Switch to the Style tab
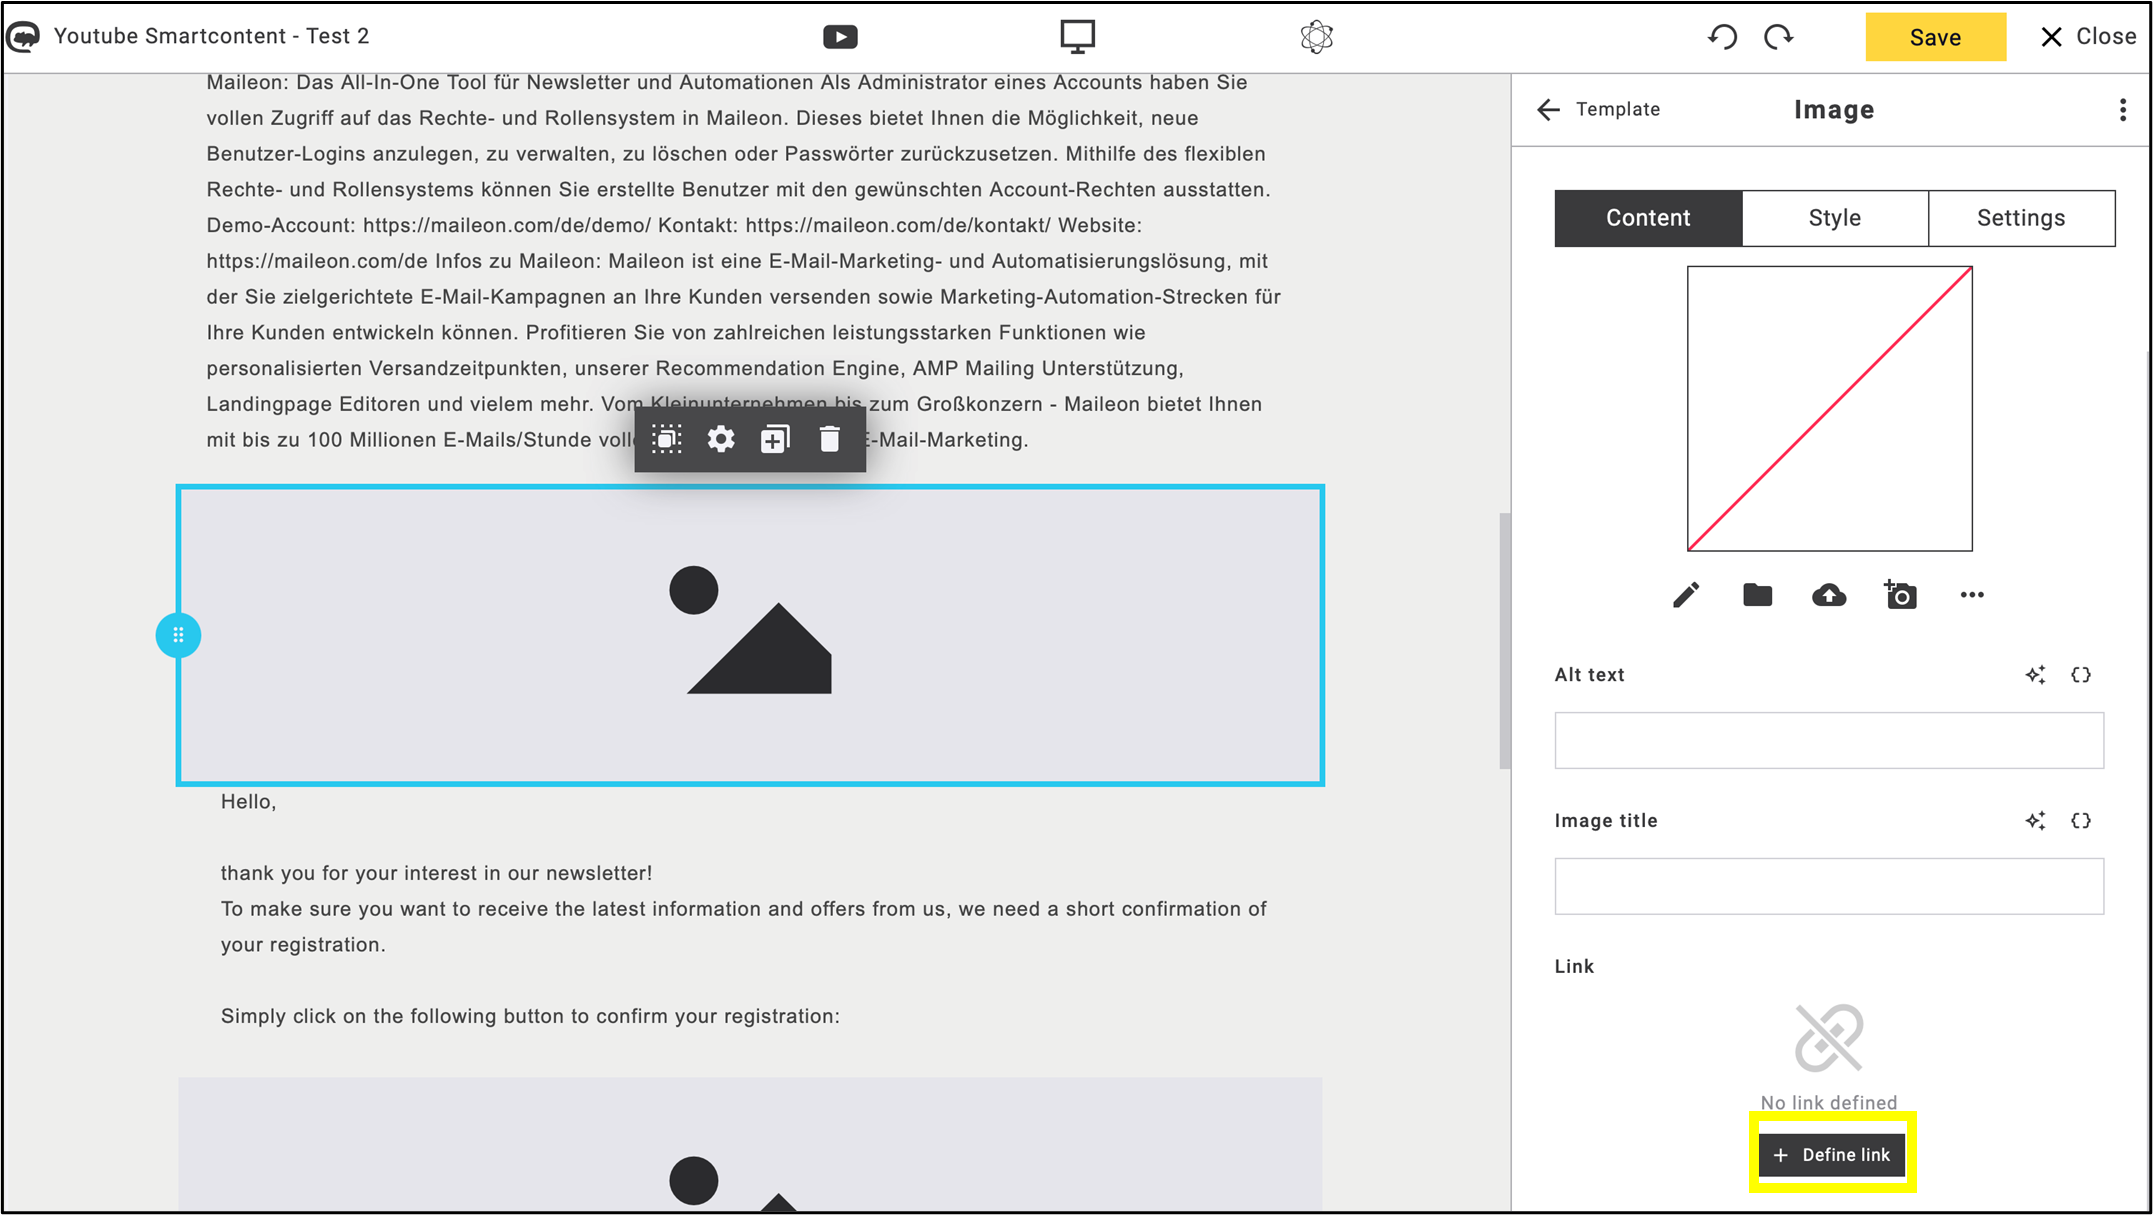Viewport: 2153px width, 1215px height. 1834,218
